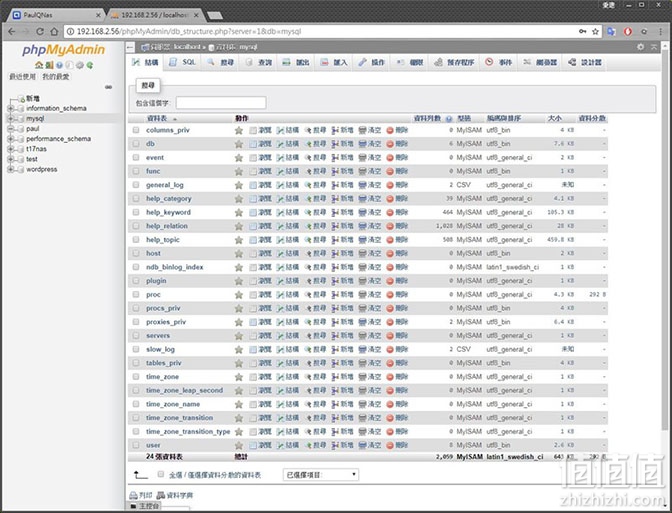Click browse icon for plugin table
The height and width of the screenshot is (513, 672).
click(x=253, y=281)
